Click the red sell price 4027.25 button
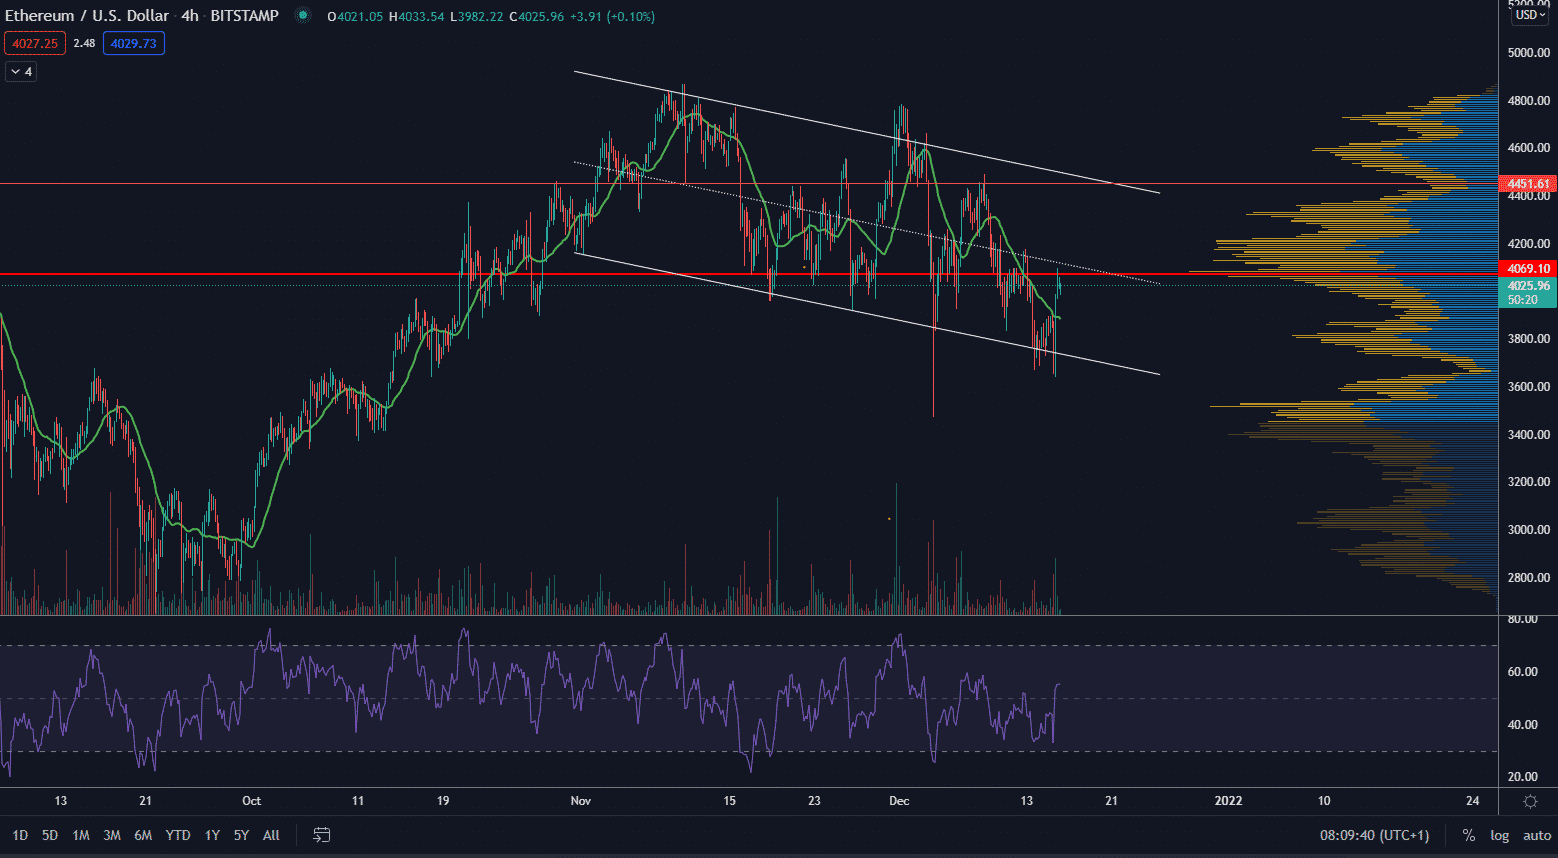The height and width of the screenshot is (858, 1558). tap(35, 43)
